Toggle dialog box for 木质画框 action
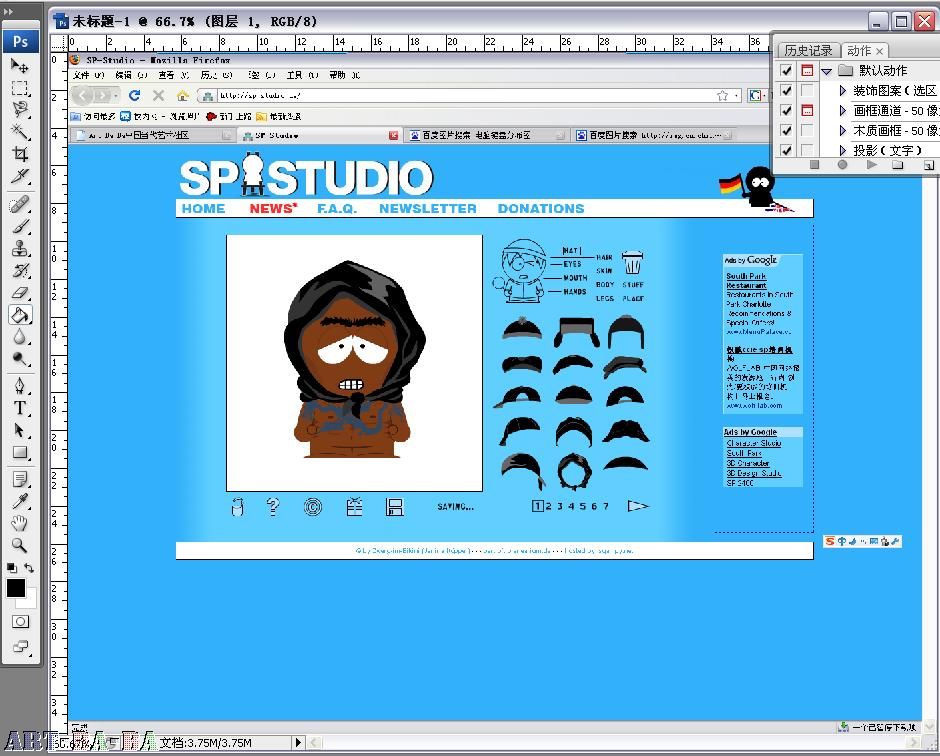The image size is (940, 756). 807,130
